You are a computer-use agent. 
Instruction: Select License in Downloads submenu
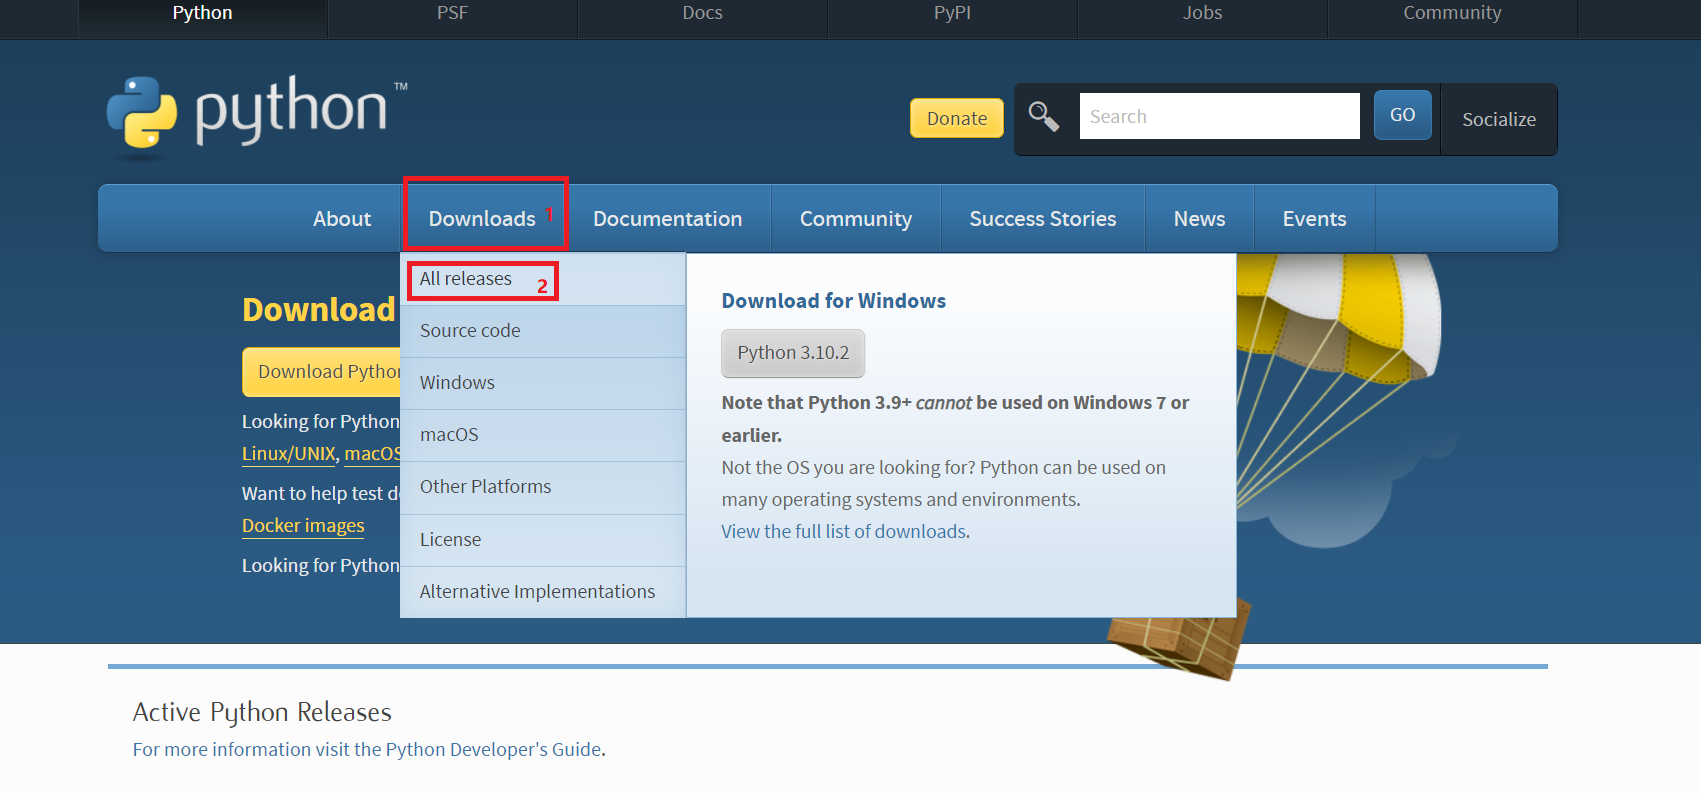543,540
